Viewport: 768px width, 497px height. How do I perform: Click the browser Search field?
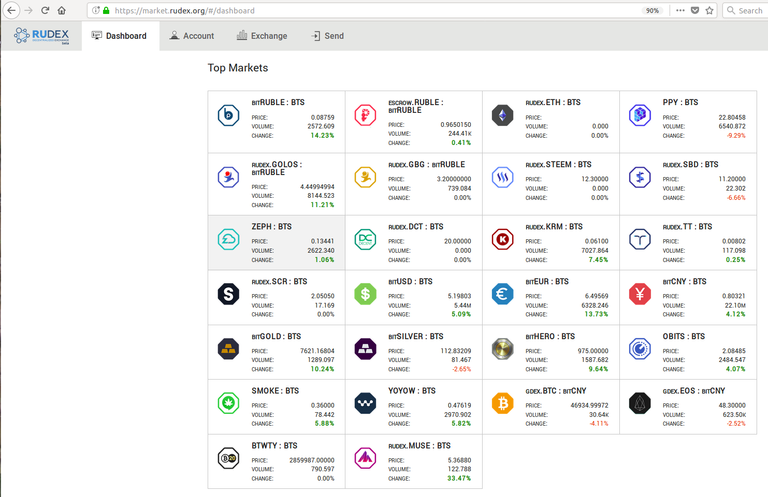[x=745, y=10]
